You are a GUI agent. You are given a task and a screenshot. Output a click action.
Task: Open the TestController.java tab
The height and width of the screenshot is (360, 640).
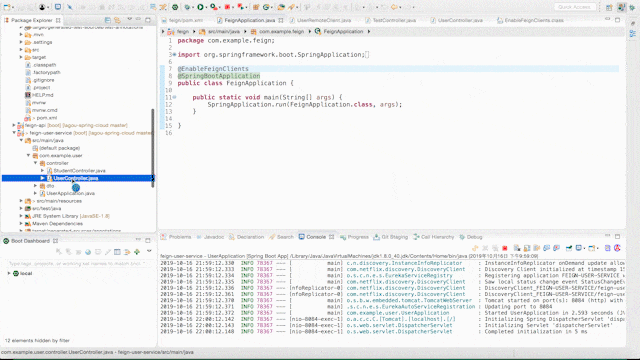coord(390,20)
